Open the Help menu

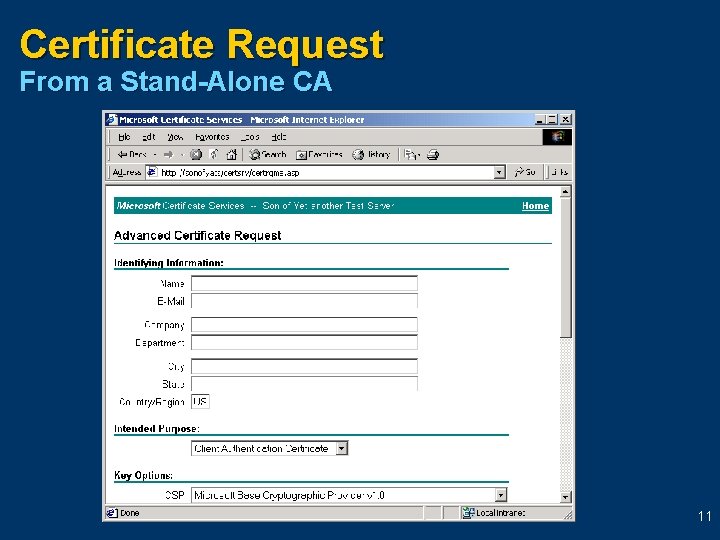click(x=279, y=137)
